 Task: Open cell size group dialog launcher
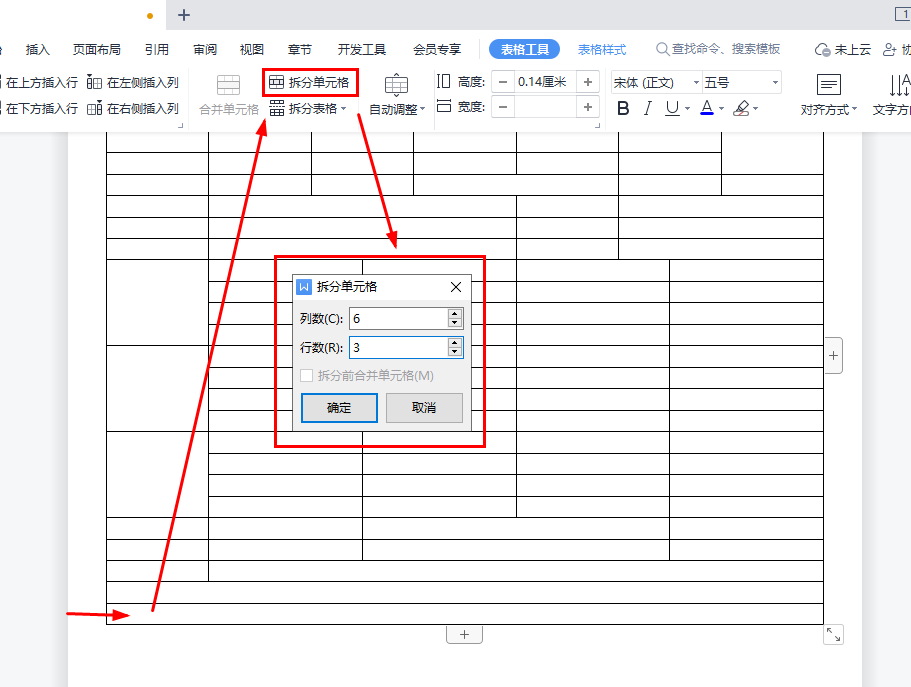point(597,125)
